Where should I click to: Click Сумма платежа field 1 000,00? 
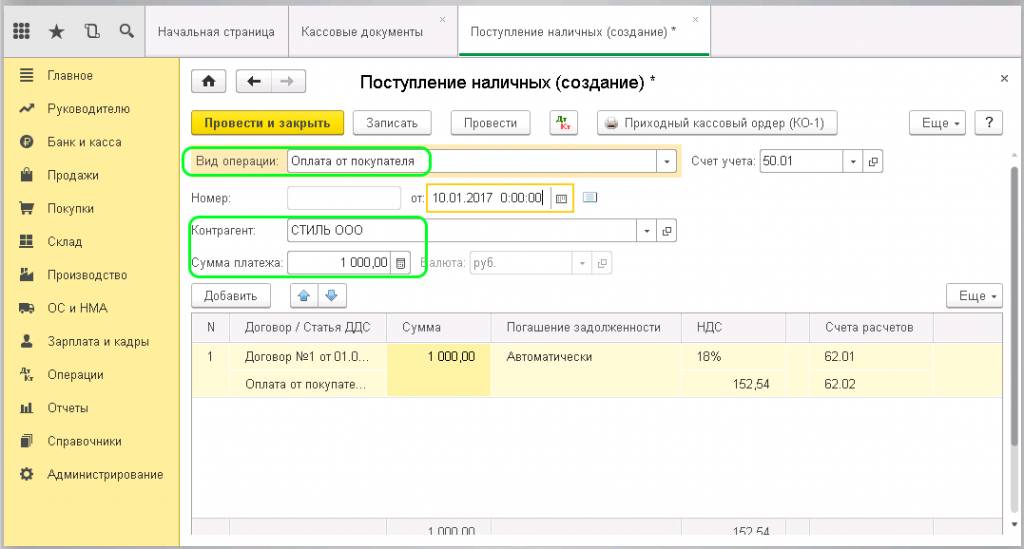340,263
